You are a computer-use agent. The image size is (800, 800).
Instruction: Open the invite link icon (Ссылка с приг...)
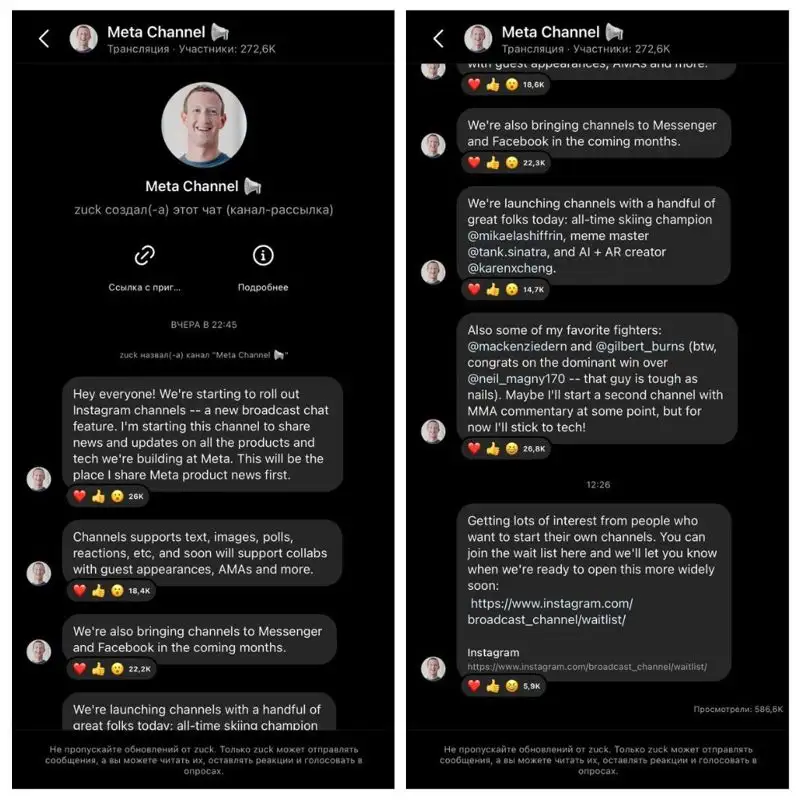pyautogui.click(x=144, y=256)
